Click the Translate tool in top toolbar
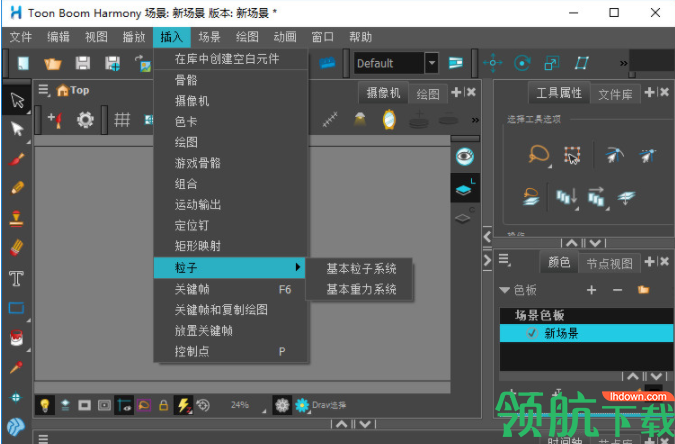 click(x=492, y=63)
